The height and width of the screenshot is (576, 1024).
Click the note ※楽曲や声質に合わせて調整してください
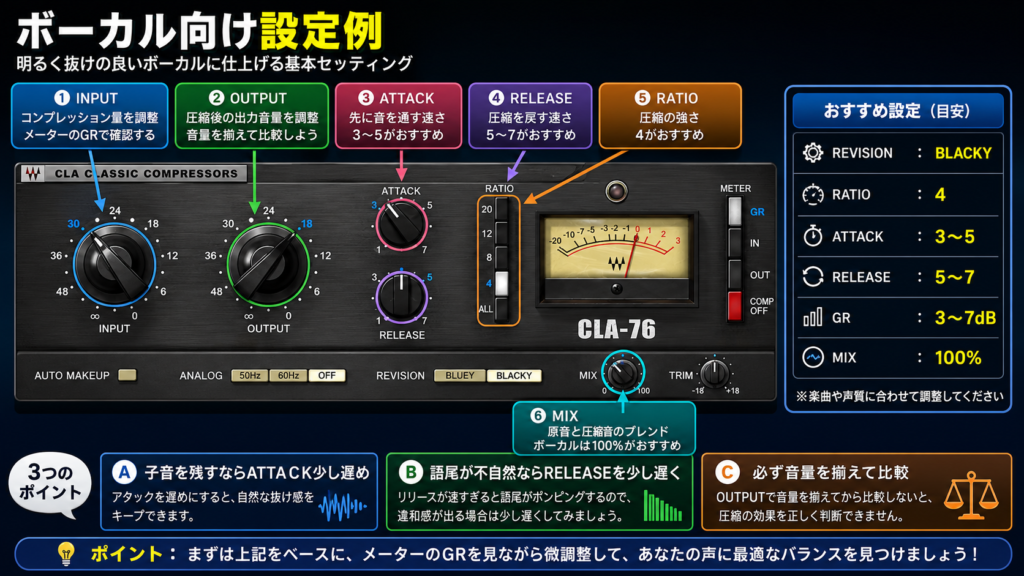click(900, 396)
